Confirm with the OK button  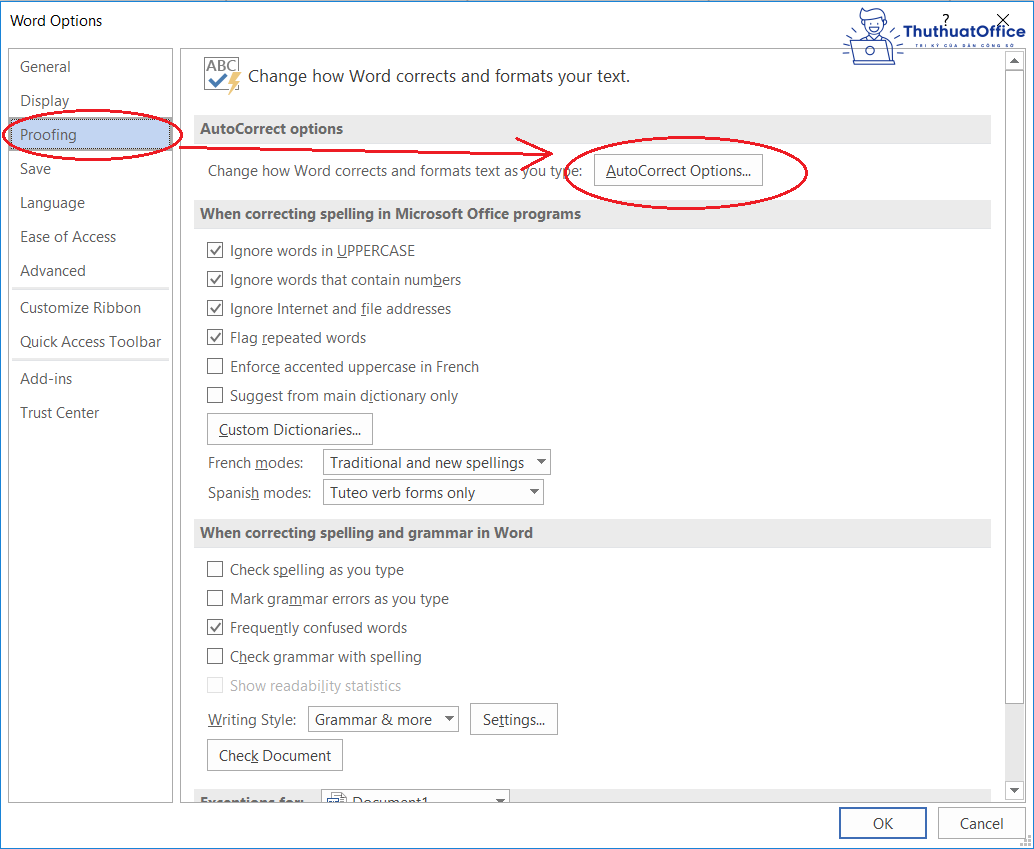click(882, 824)
